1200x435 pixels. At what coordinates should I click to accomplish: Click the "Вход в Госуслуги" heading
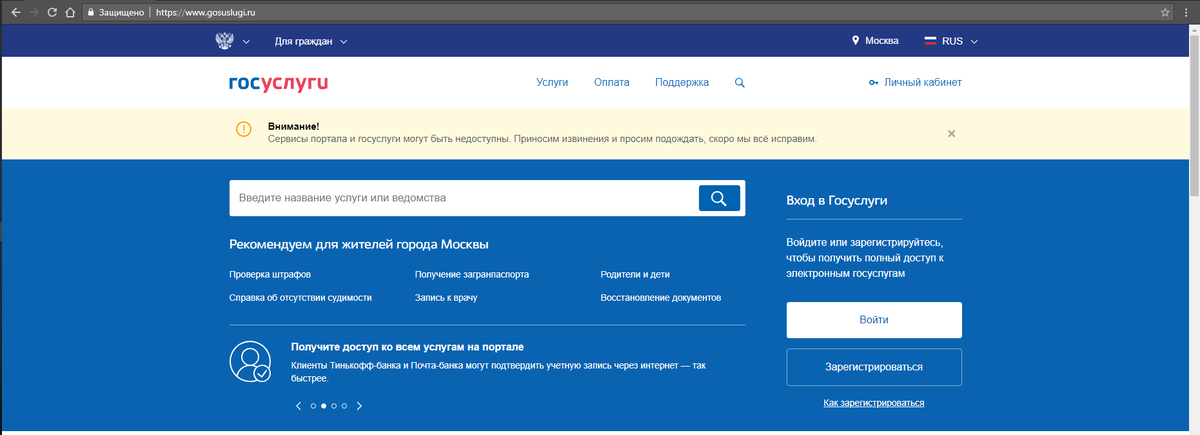click(x=837, y=201)
